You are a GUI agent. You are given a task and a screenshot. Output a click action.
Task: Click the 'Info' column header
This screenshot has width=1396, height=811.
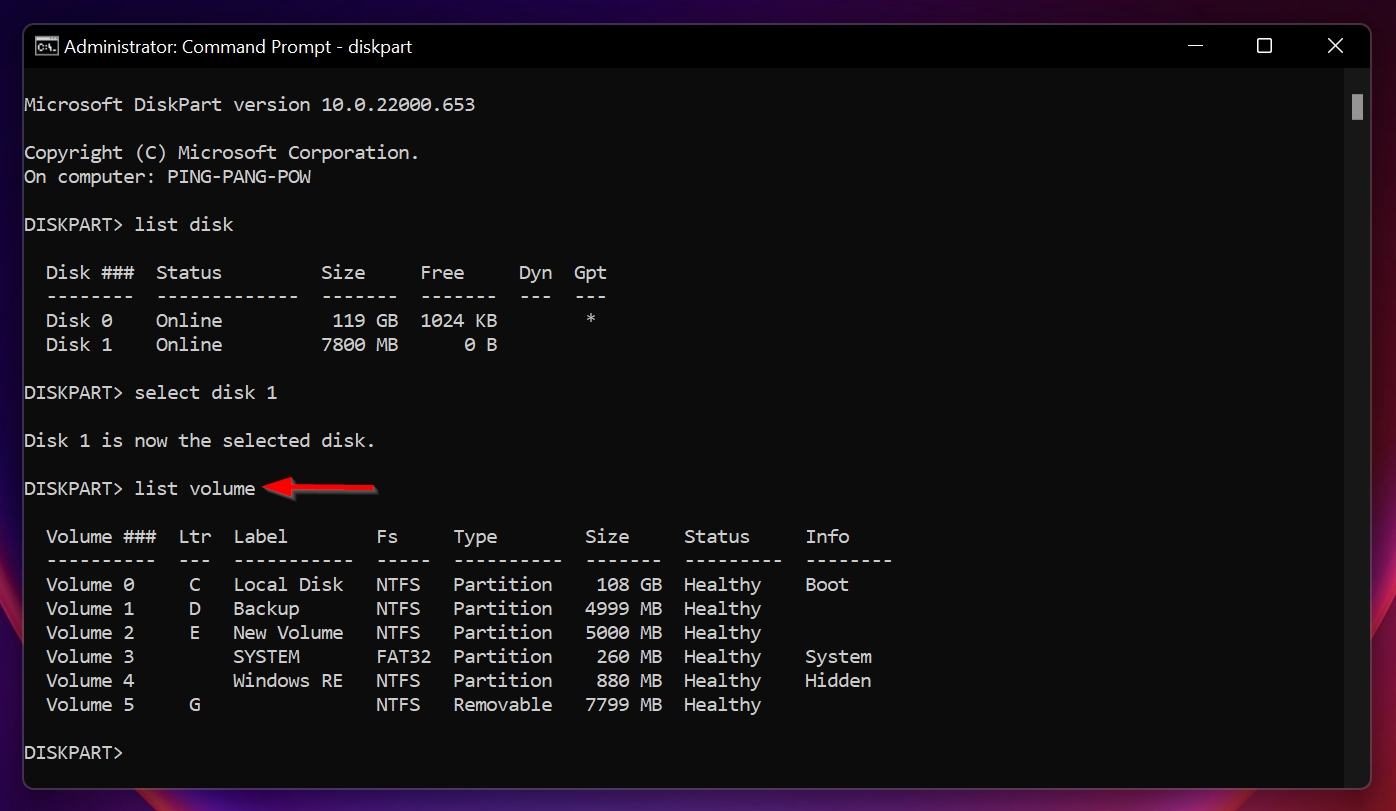[x=827, y=537]
